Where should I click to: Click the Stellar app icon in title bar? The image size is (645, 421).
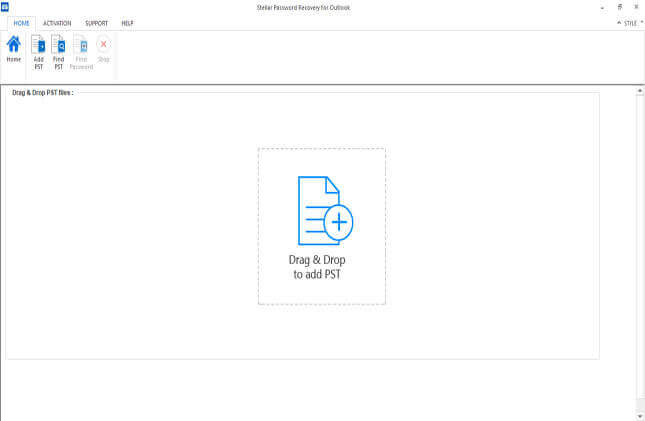tap(5, 6)
